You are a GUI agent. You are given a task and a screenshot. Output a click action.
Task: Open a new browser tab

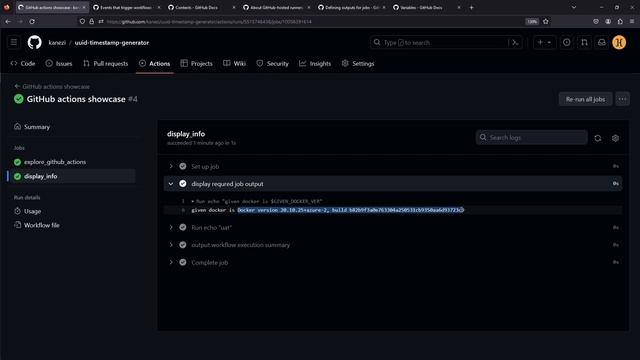471,7
